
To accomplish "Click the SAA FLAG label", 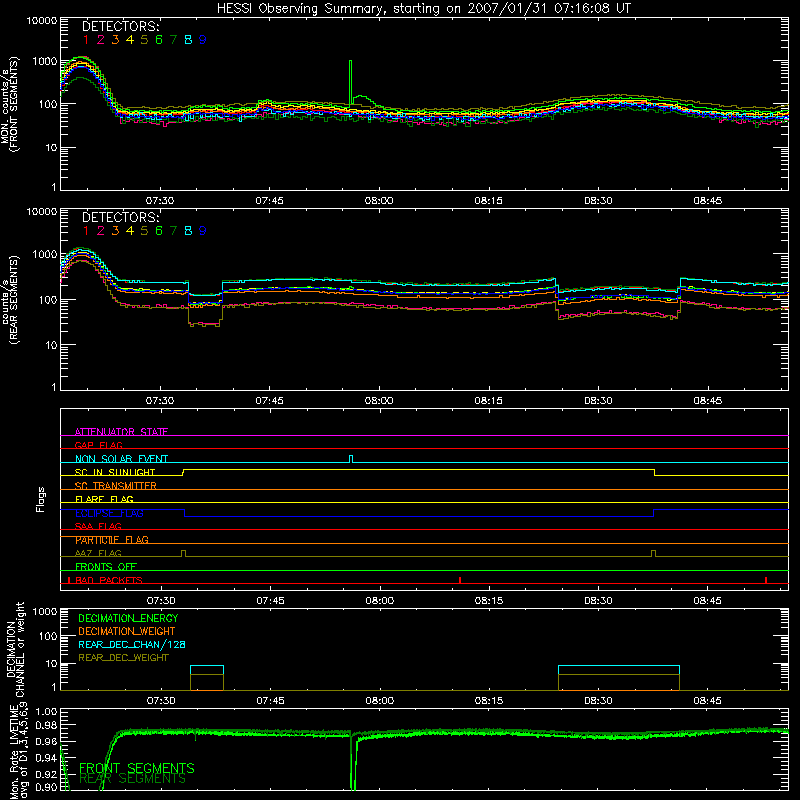I will tap(98, 526).
